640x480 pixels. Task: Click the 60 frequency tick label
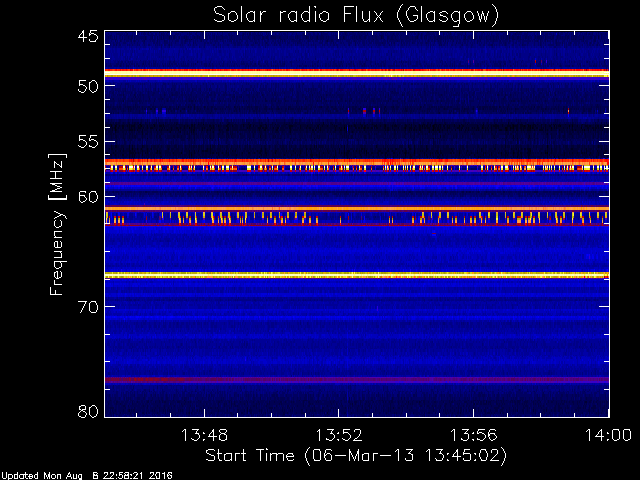click(x=88, y=197)
